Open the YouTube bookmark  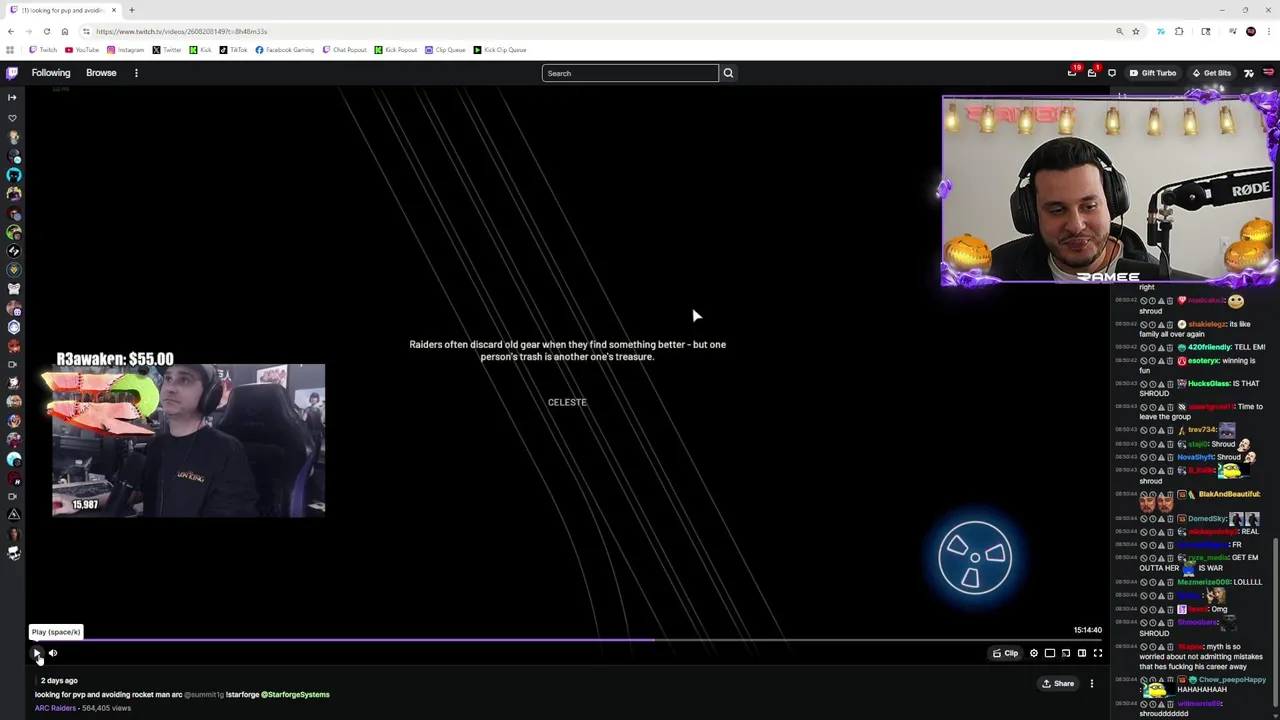coord(82,50)
